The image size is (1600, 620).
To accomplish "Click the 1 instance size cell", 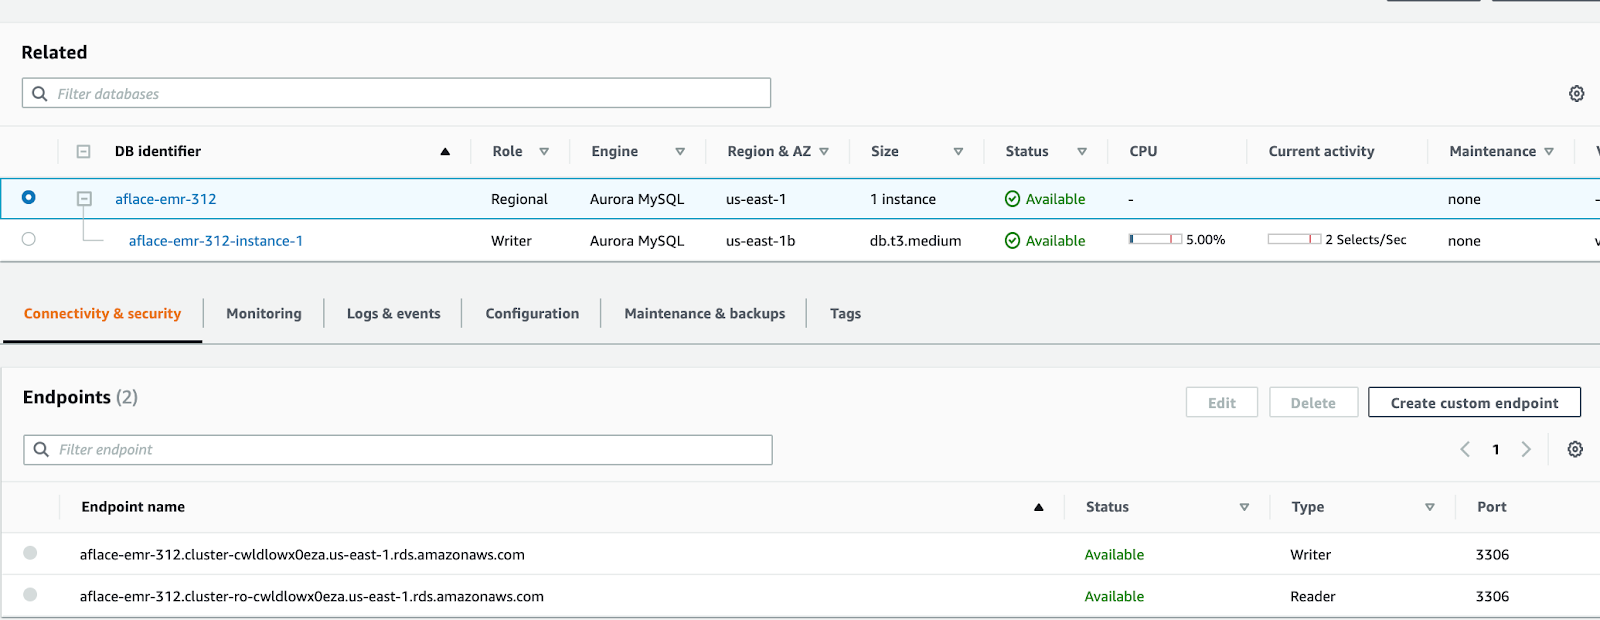I will point(903,199).
